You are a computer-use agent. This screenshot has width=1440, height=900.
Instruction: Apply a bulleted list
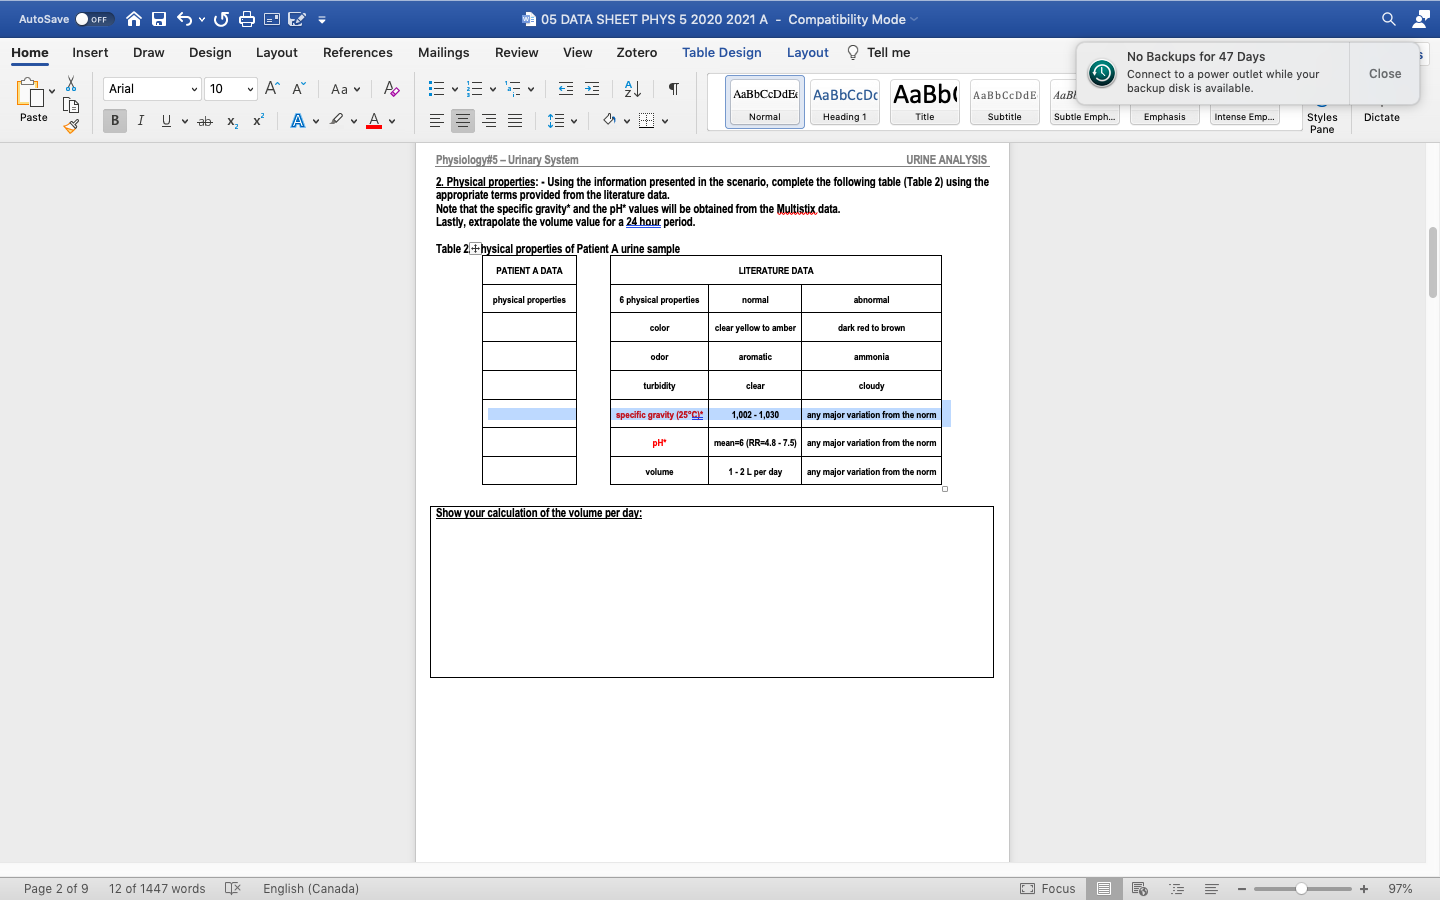click(x=436, y=89)
